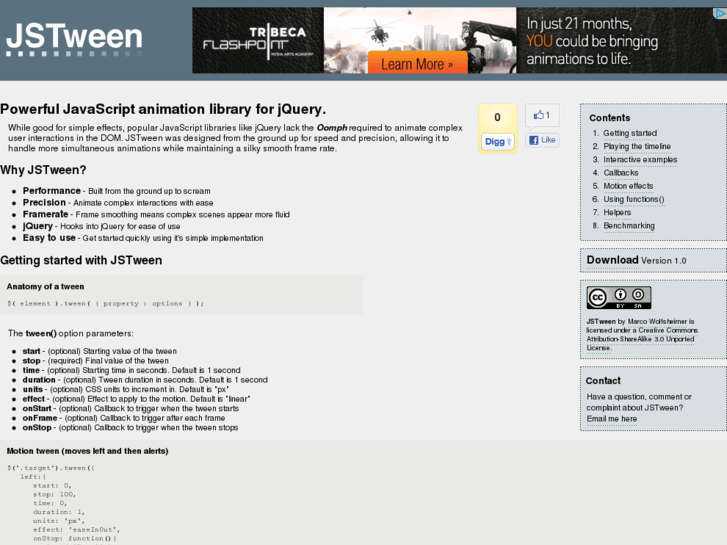The image size is (727, 545).
Task: Click the ad text about 21 months
Action: click(x=592, y=41)
